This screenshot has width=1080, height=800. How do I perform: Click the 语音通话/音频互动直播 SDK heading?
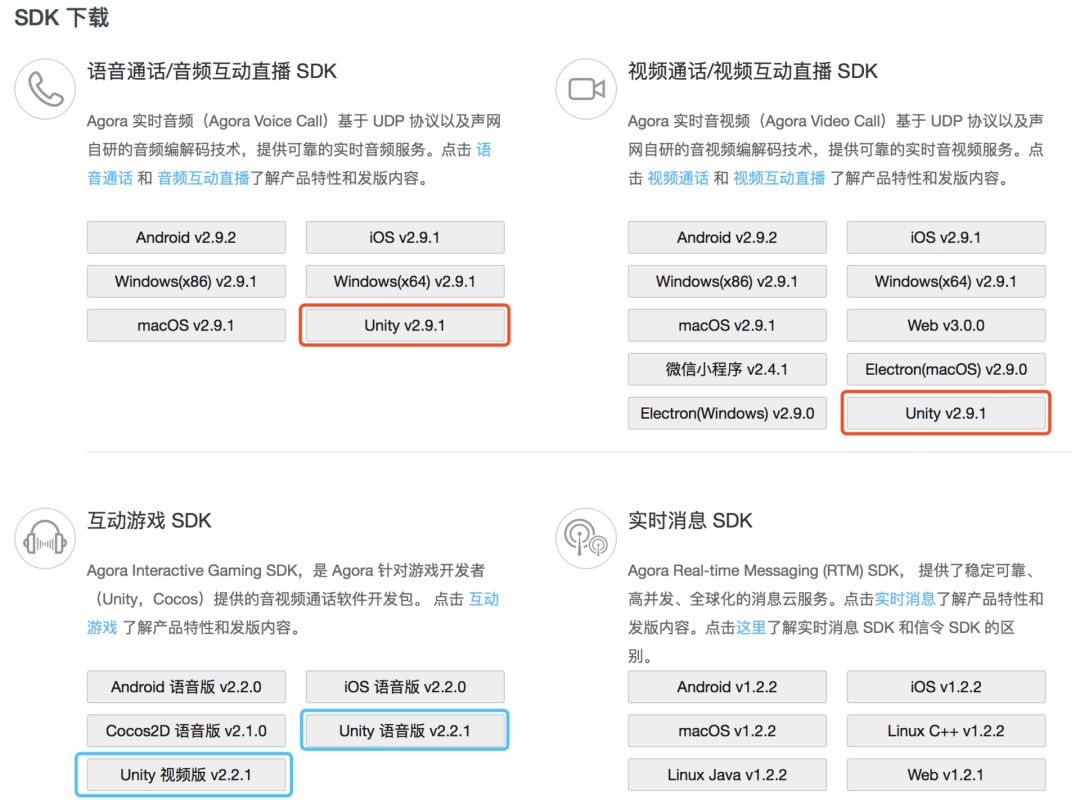(x=211, y=71)
